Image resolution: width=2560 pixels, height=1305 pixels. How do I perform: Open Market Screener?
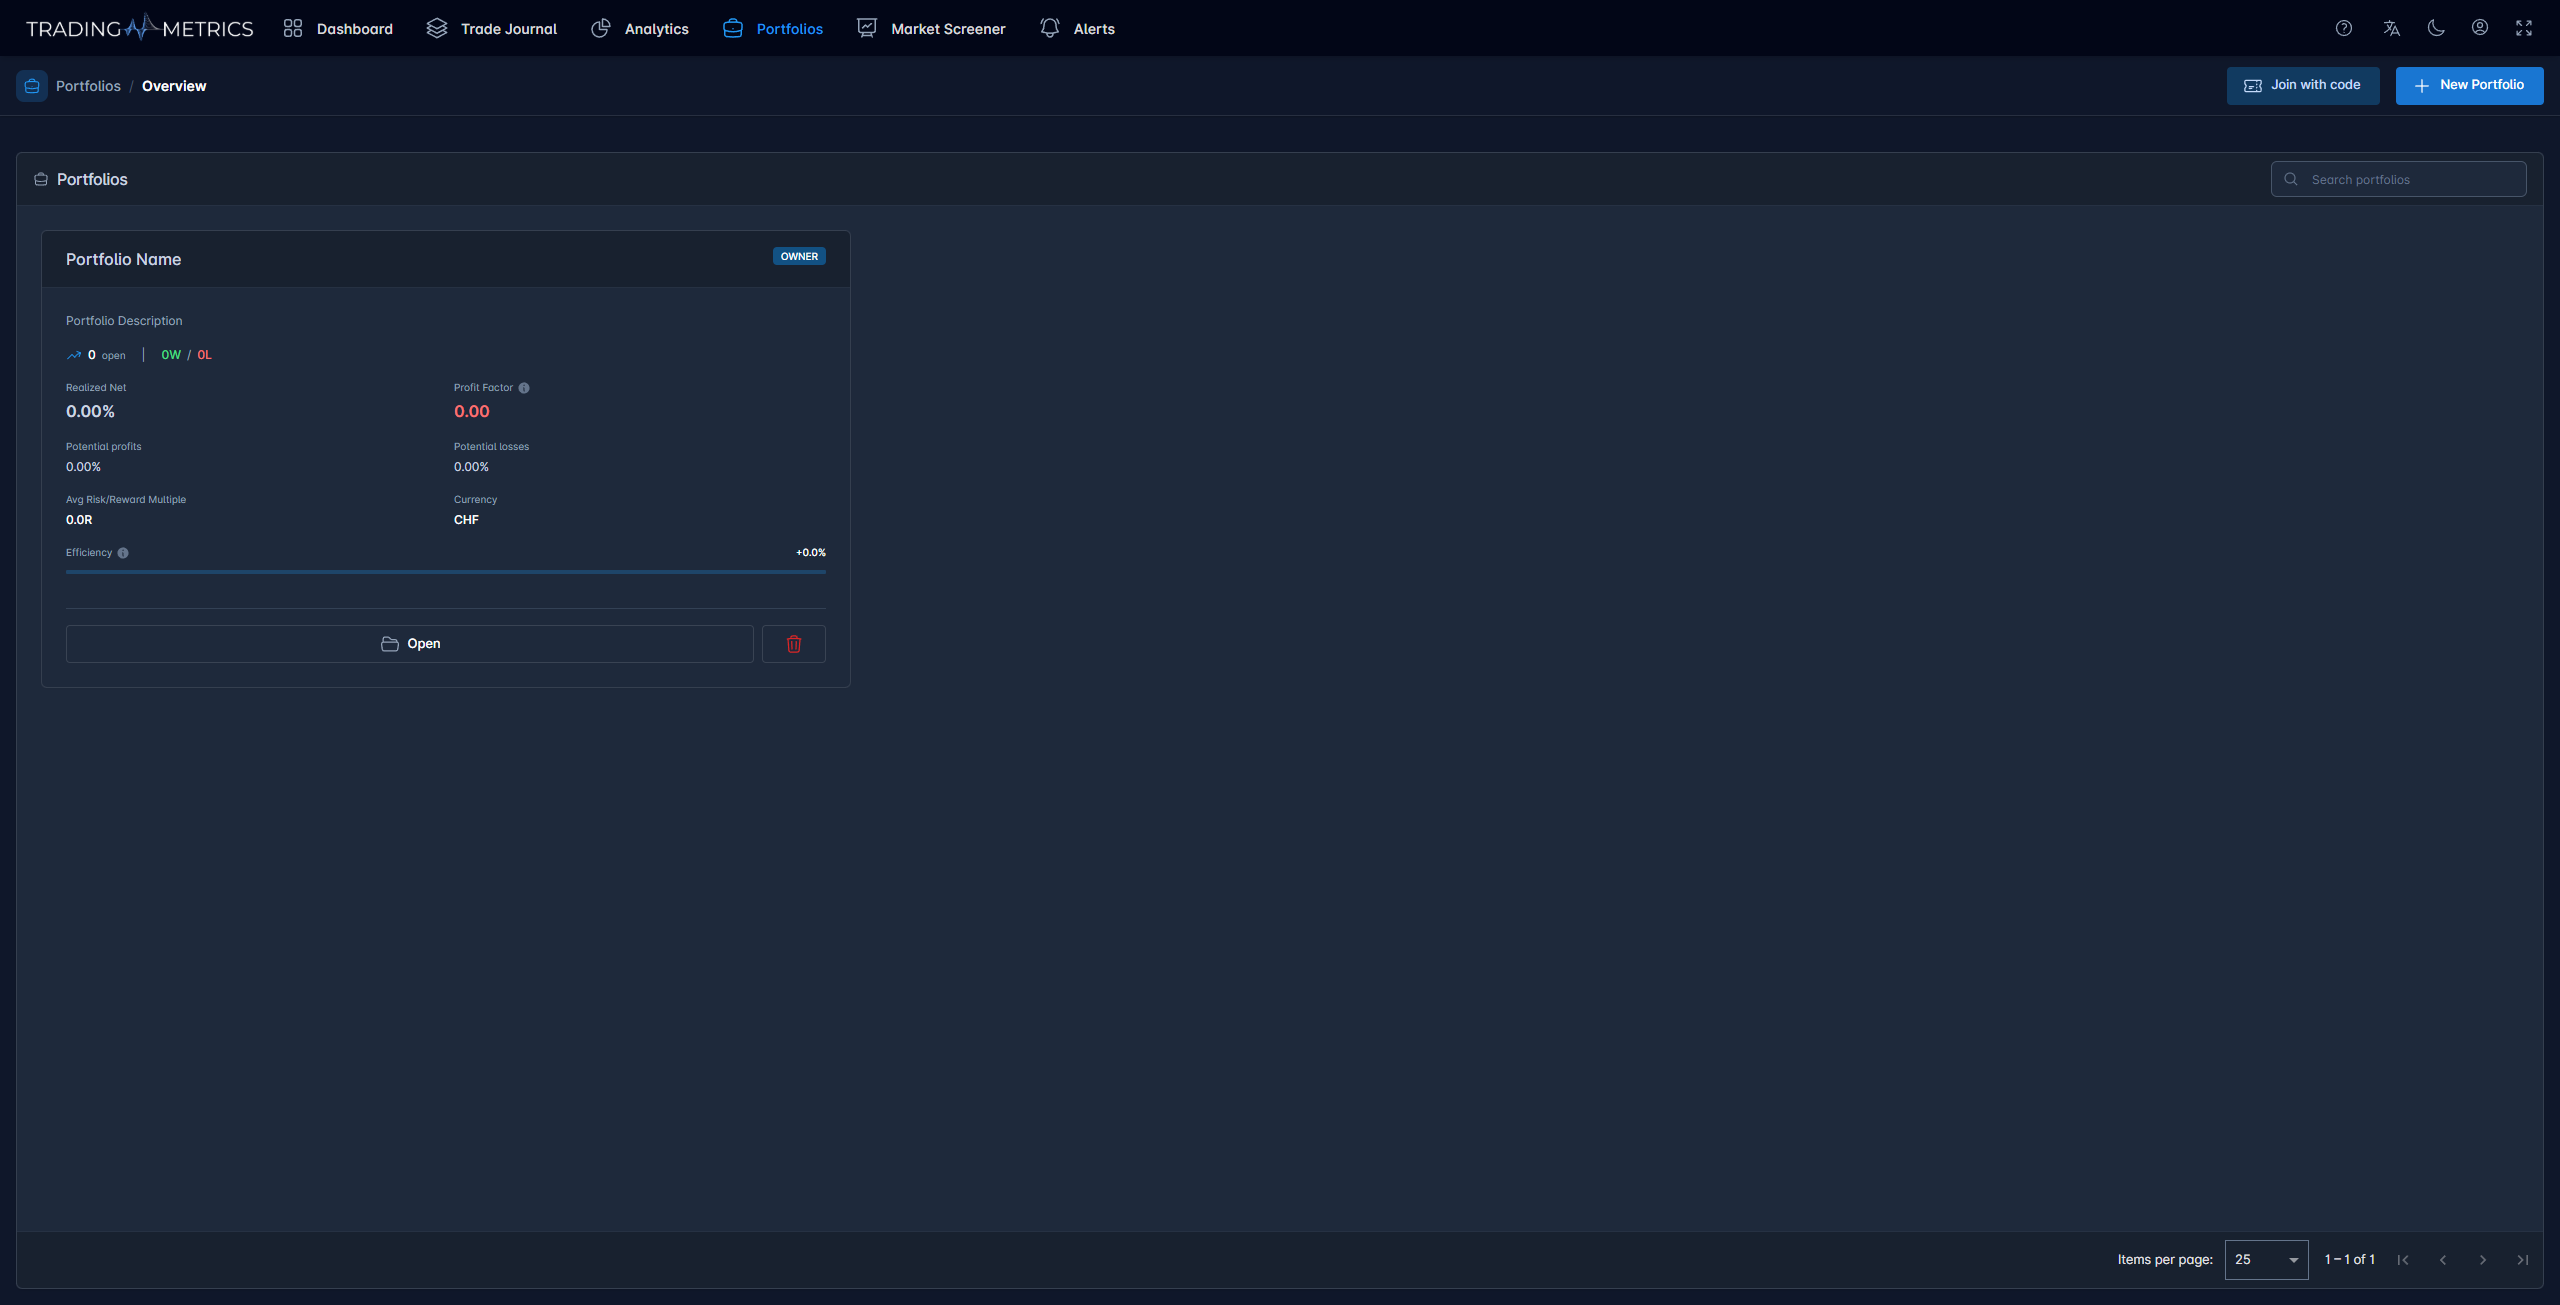pyautogui.click(x=931, y=29)
